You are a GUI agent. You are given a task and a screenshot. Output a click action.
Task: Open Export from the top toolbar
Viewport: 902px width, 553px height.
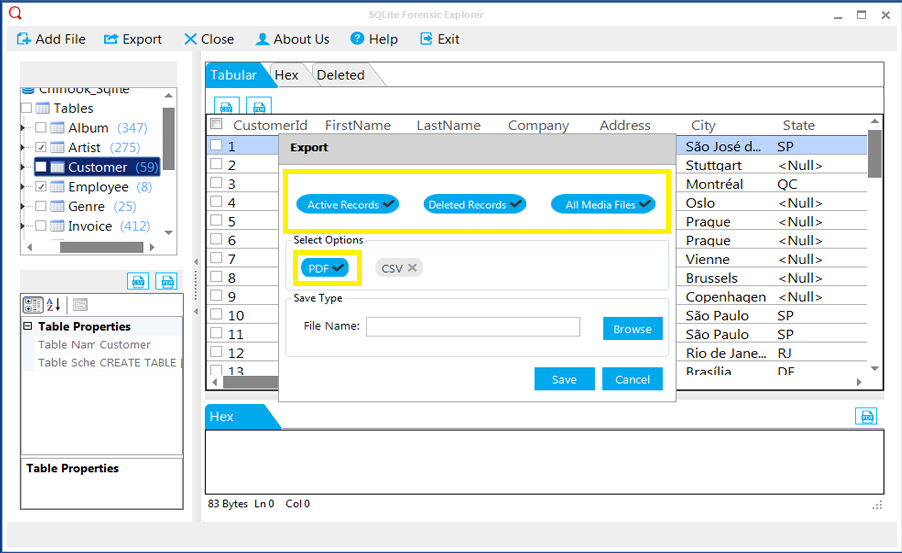coord(133,39)
